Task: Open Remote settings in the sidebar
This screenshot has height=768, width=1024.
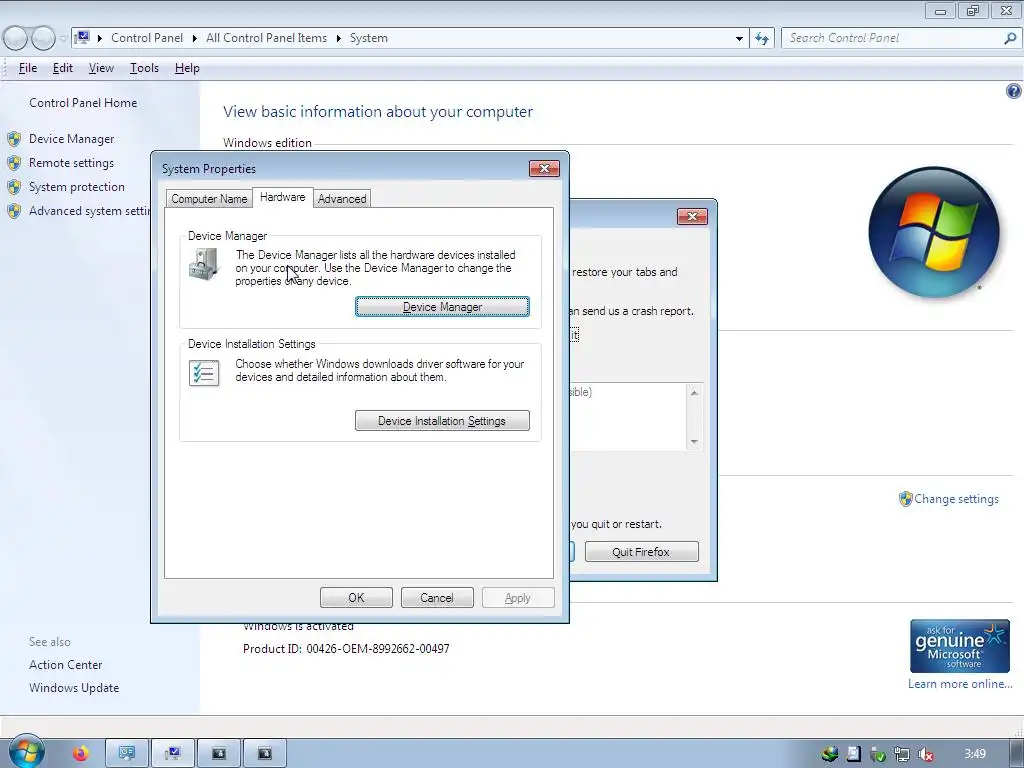Action: 71,163
